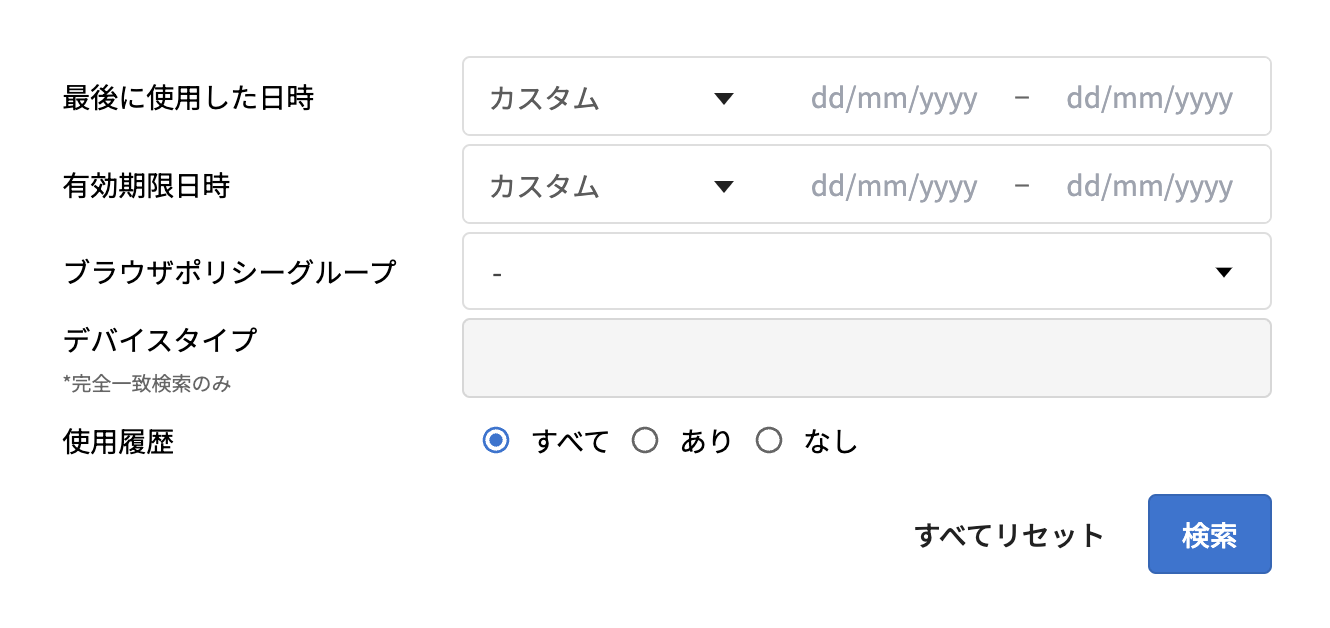Focus the first dd/mm/yyyy field in 有効期限日時 row
Image resolution: width=1330 pixels, height=628 pixels.
[893, 185]
